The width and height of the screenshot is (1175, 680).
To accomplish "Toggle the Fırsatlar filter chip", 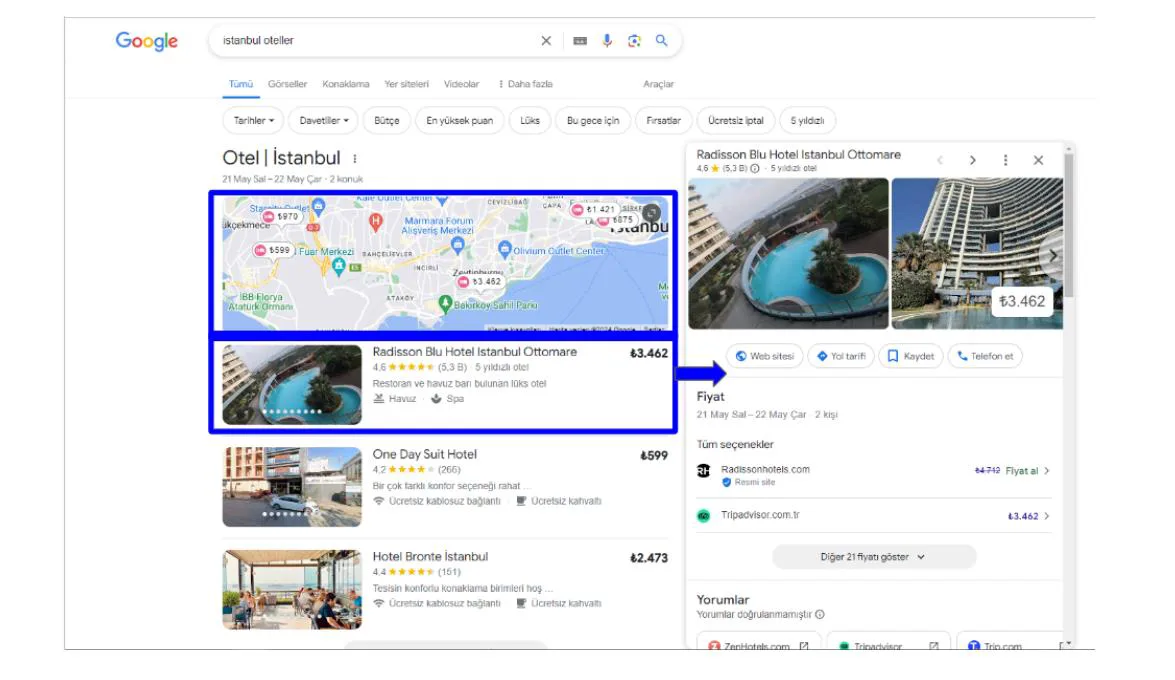I will 663,121.
